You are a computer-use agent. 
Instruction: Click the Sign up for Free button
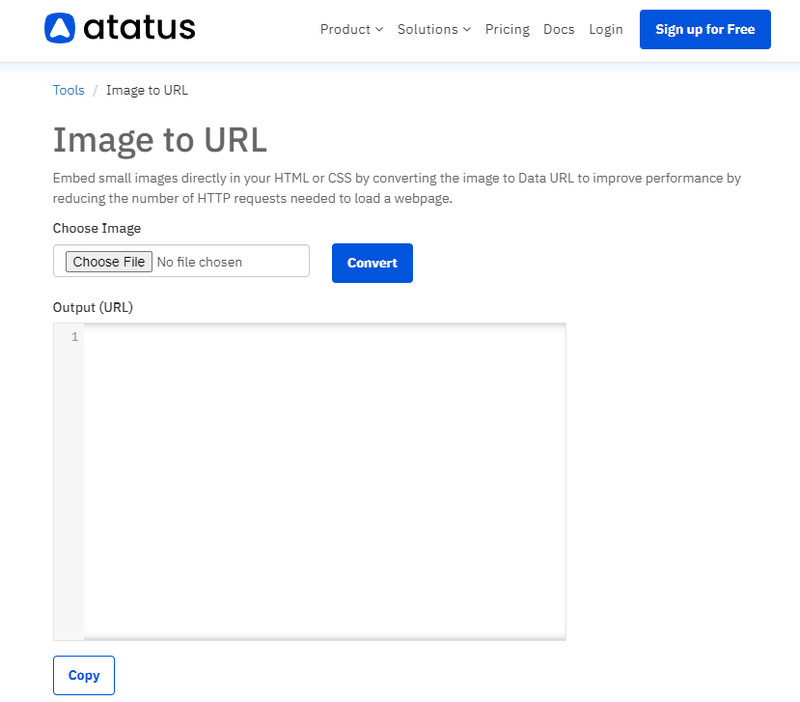click(x=705, y=30)
